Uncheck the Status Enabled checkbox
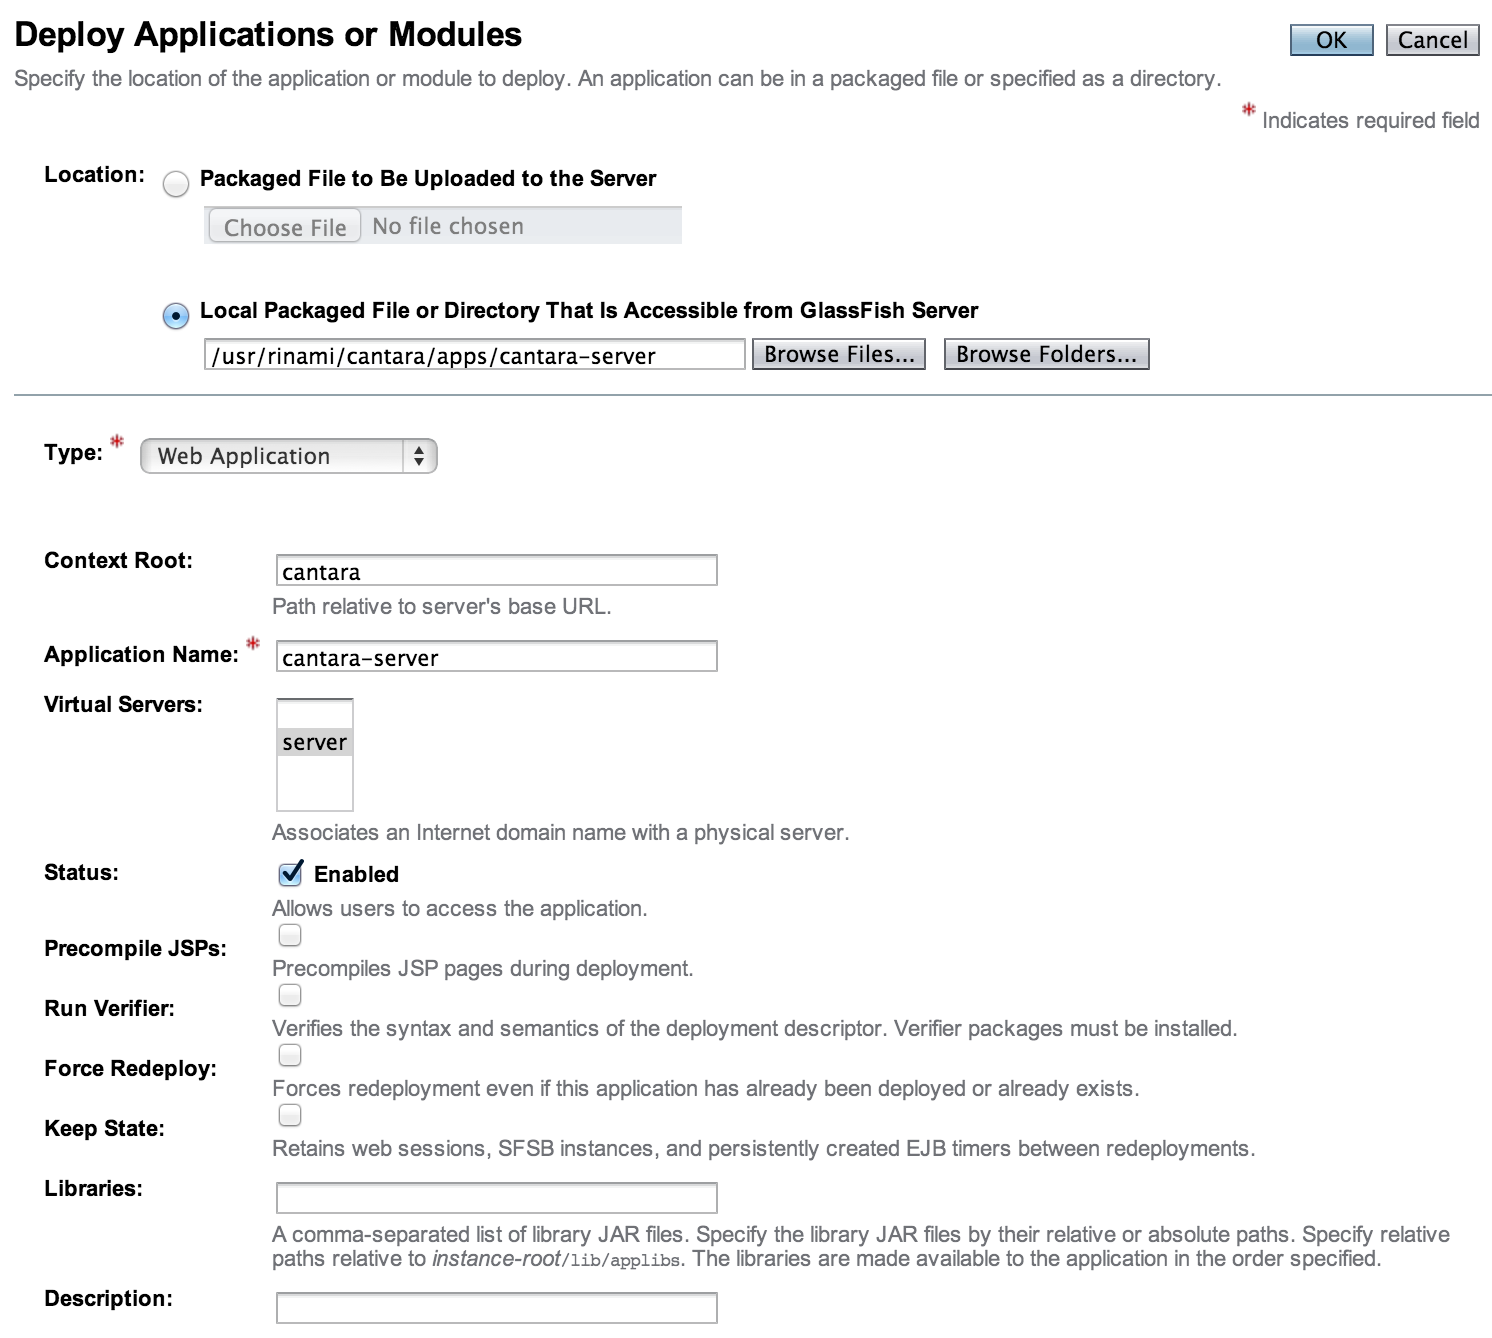Viewport: 1492px width, 1338px height. [290, 874]
